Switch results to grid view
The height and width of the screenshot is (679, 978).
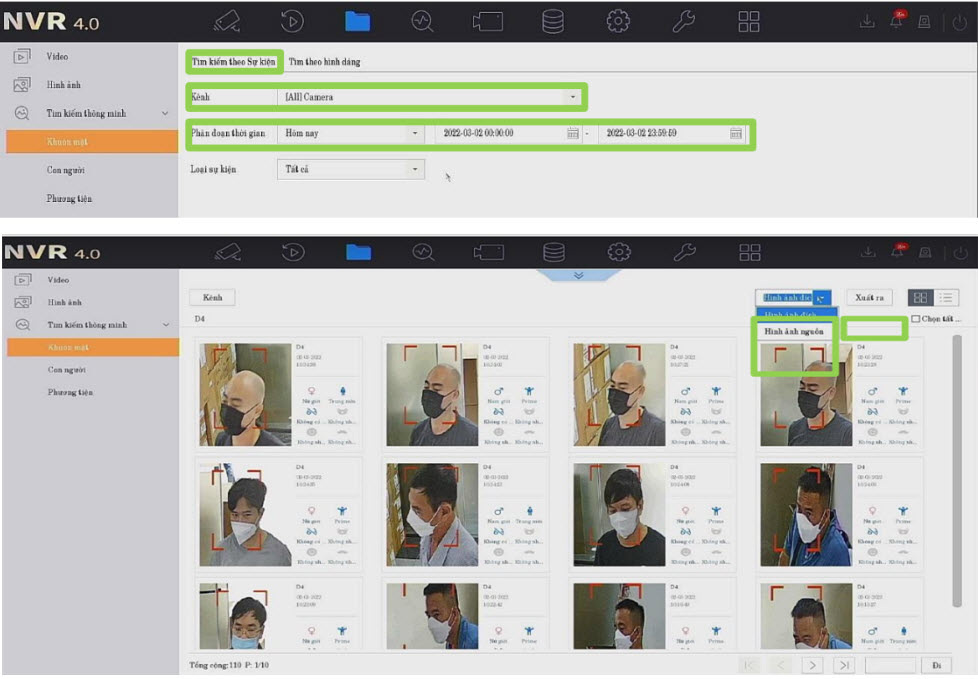pyautogui.click(x=921, y=298)
